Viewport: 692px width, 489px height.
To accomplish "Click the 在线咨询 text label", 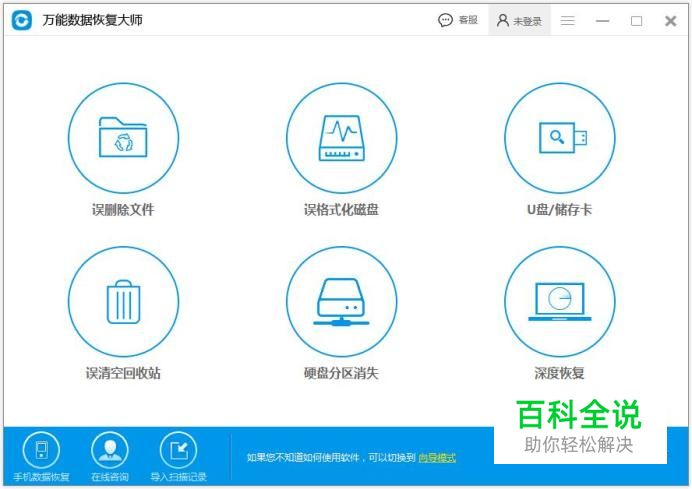I will pyautogui.click(x=110, y=477).
